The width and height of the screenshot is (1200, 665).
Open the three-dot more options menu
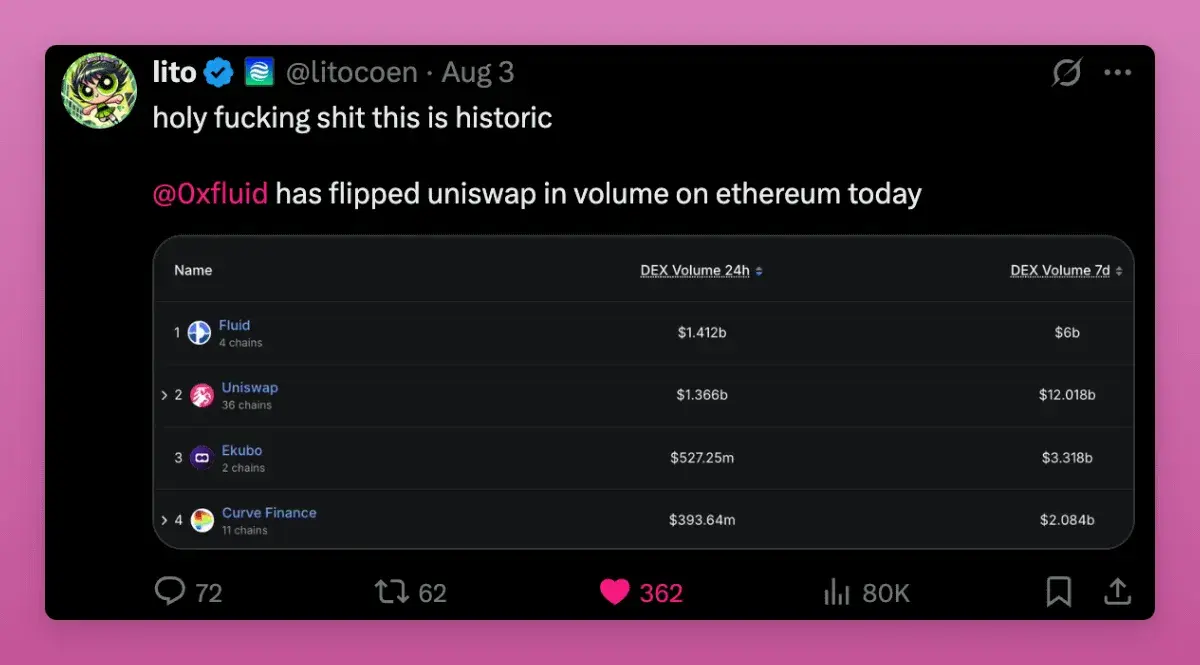[1117, 73]
